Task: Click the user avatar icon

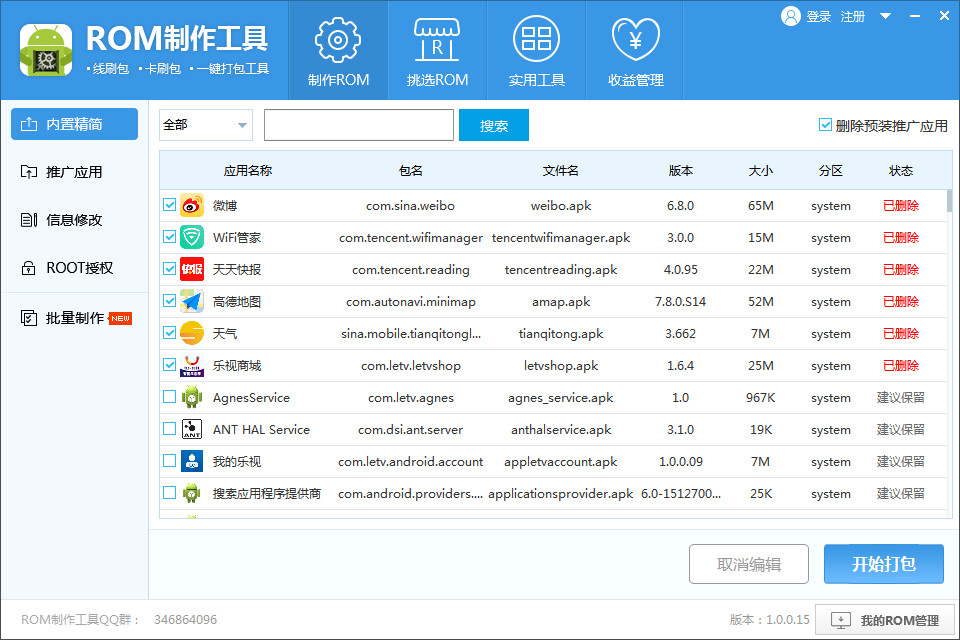Action: [790, 17]
